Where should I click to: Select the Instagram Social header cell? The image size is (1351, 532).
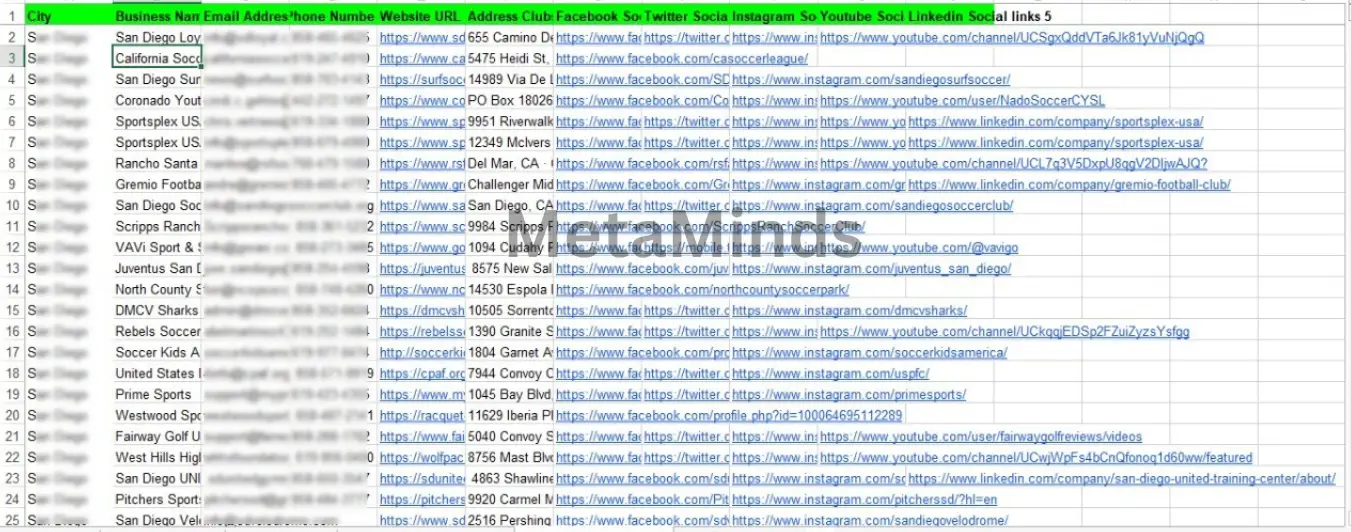(774, 17)
